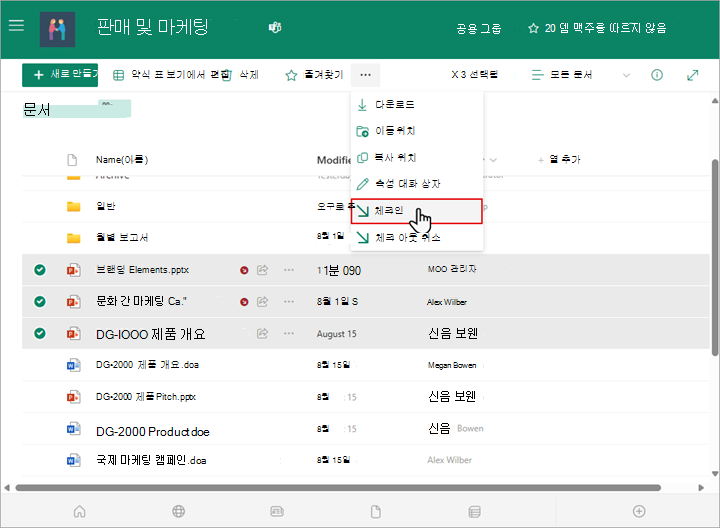Click the vertical scrollbar thumb
The image size is (720, 528).
click(714, 257)
